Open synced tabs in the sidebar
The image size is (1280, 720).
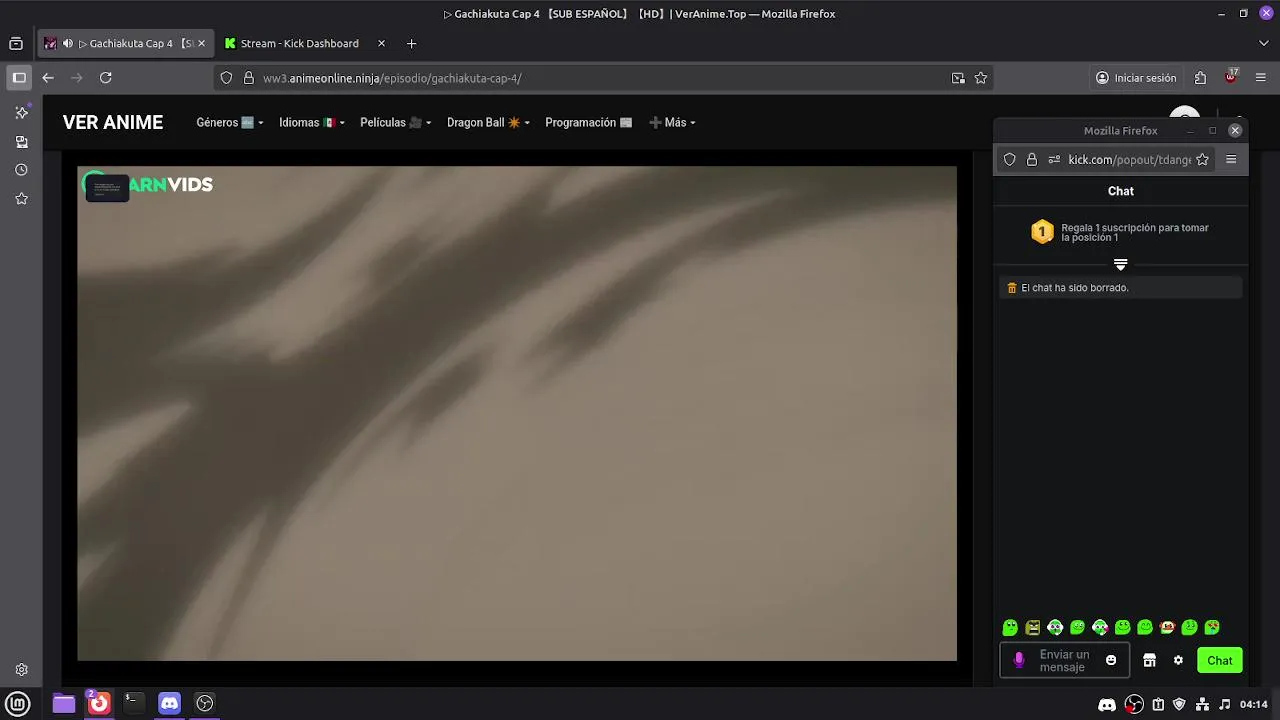pyautogui.click(x=22, y=142)
